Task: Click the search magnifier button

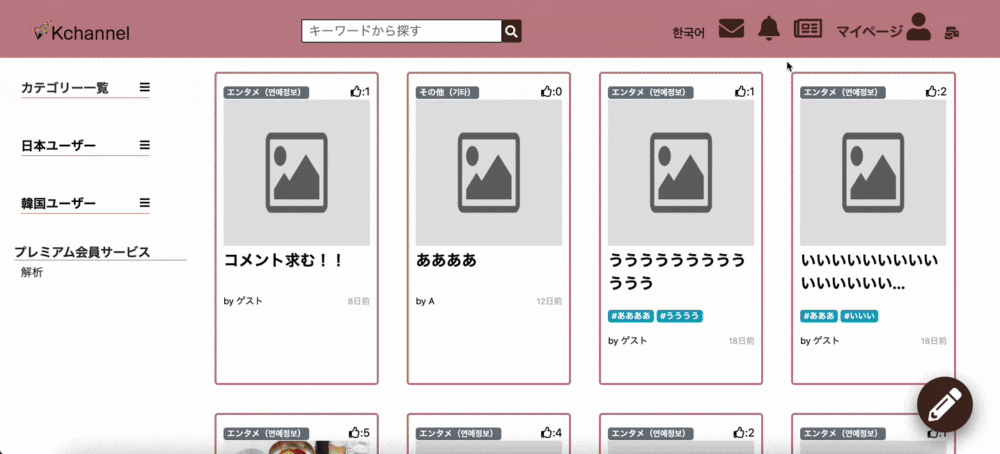Action: pos(511,31)
